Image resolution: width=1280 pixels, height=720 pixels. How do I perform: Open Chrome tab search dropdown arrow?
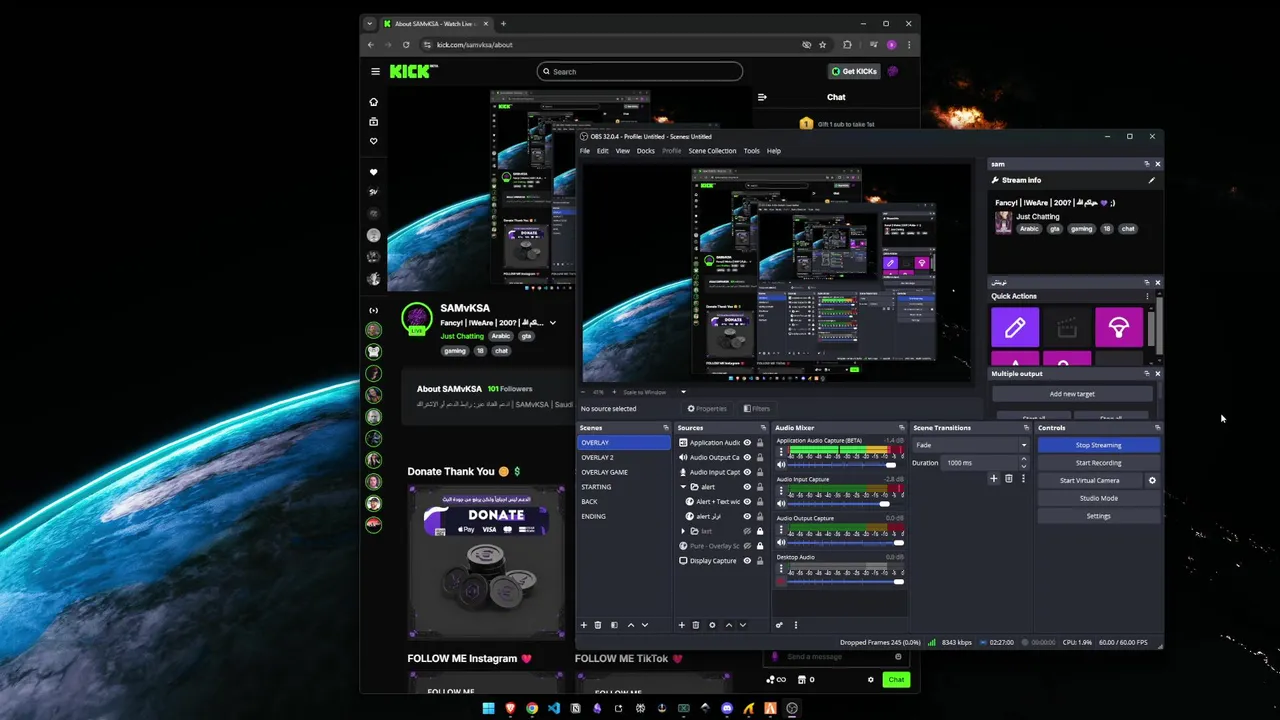point(370,23)
